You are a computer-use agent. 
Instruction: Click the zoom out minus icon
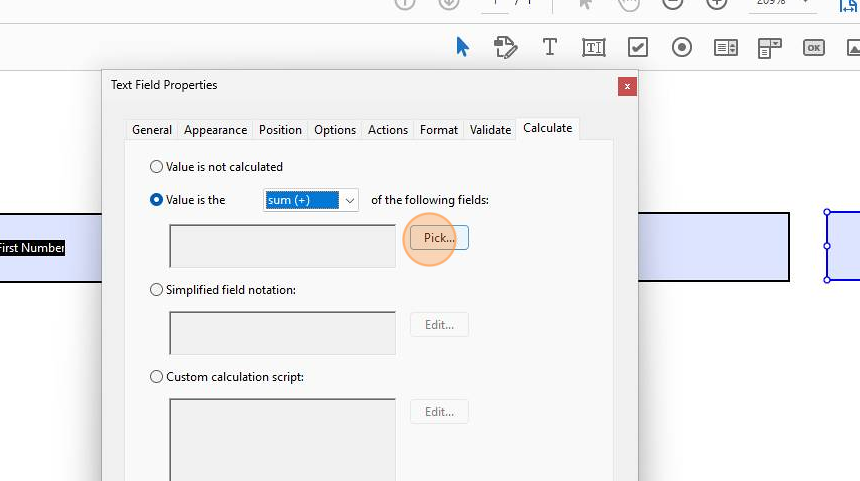coord(672,3)
